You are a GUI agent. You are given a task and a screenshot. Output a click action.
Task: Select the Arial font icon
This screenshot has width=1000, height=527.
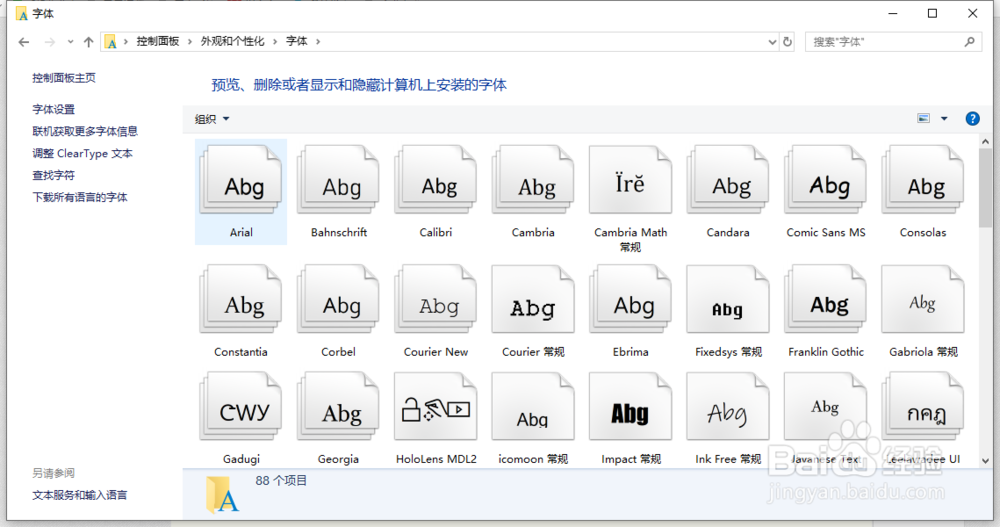[240, 180]
